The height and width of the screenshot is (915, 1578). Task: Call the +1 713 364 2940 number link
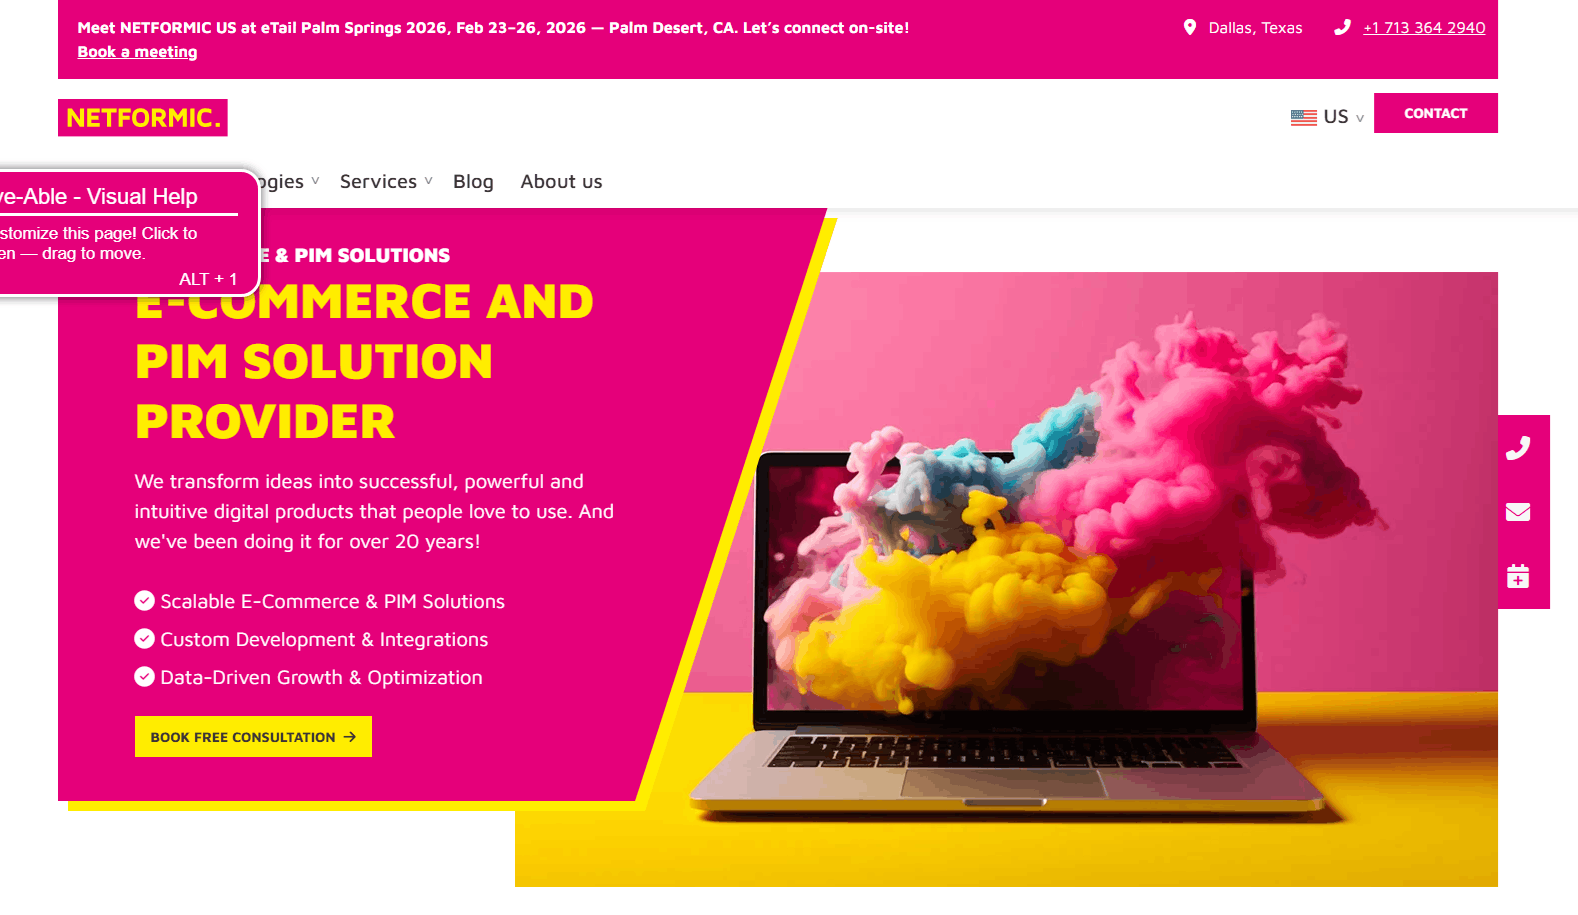(1424, 28)
